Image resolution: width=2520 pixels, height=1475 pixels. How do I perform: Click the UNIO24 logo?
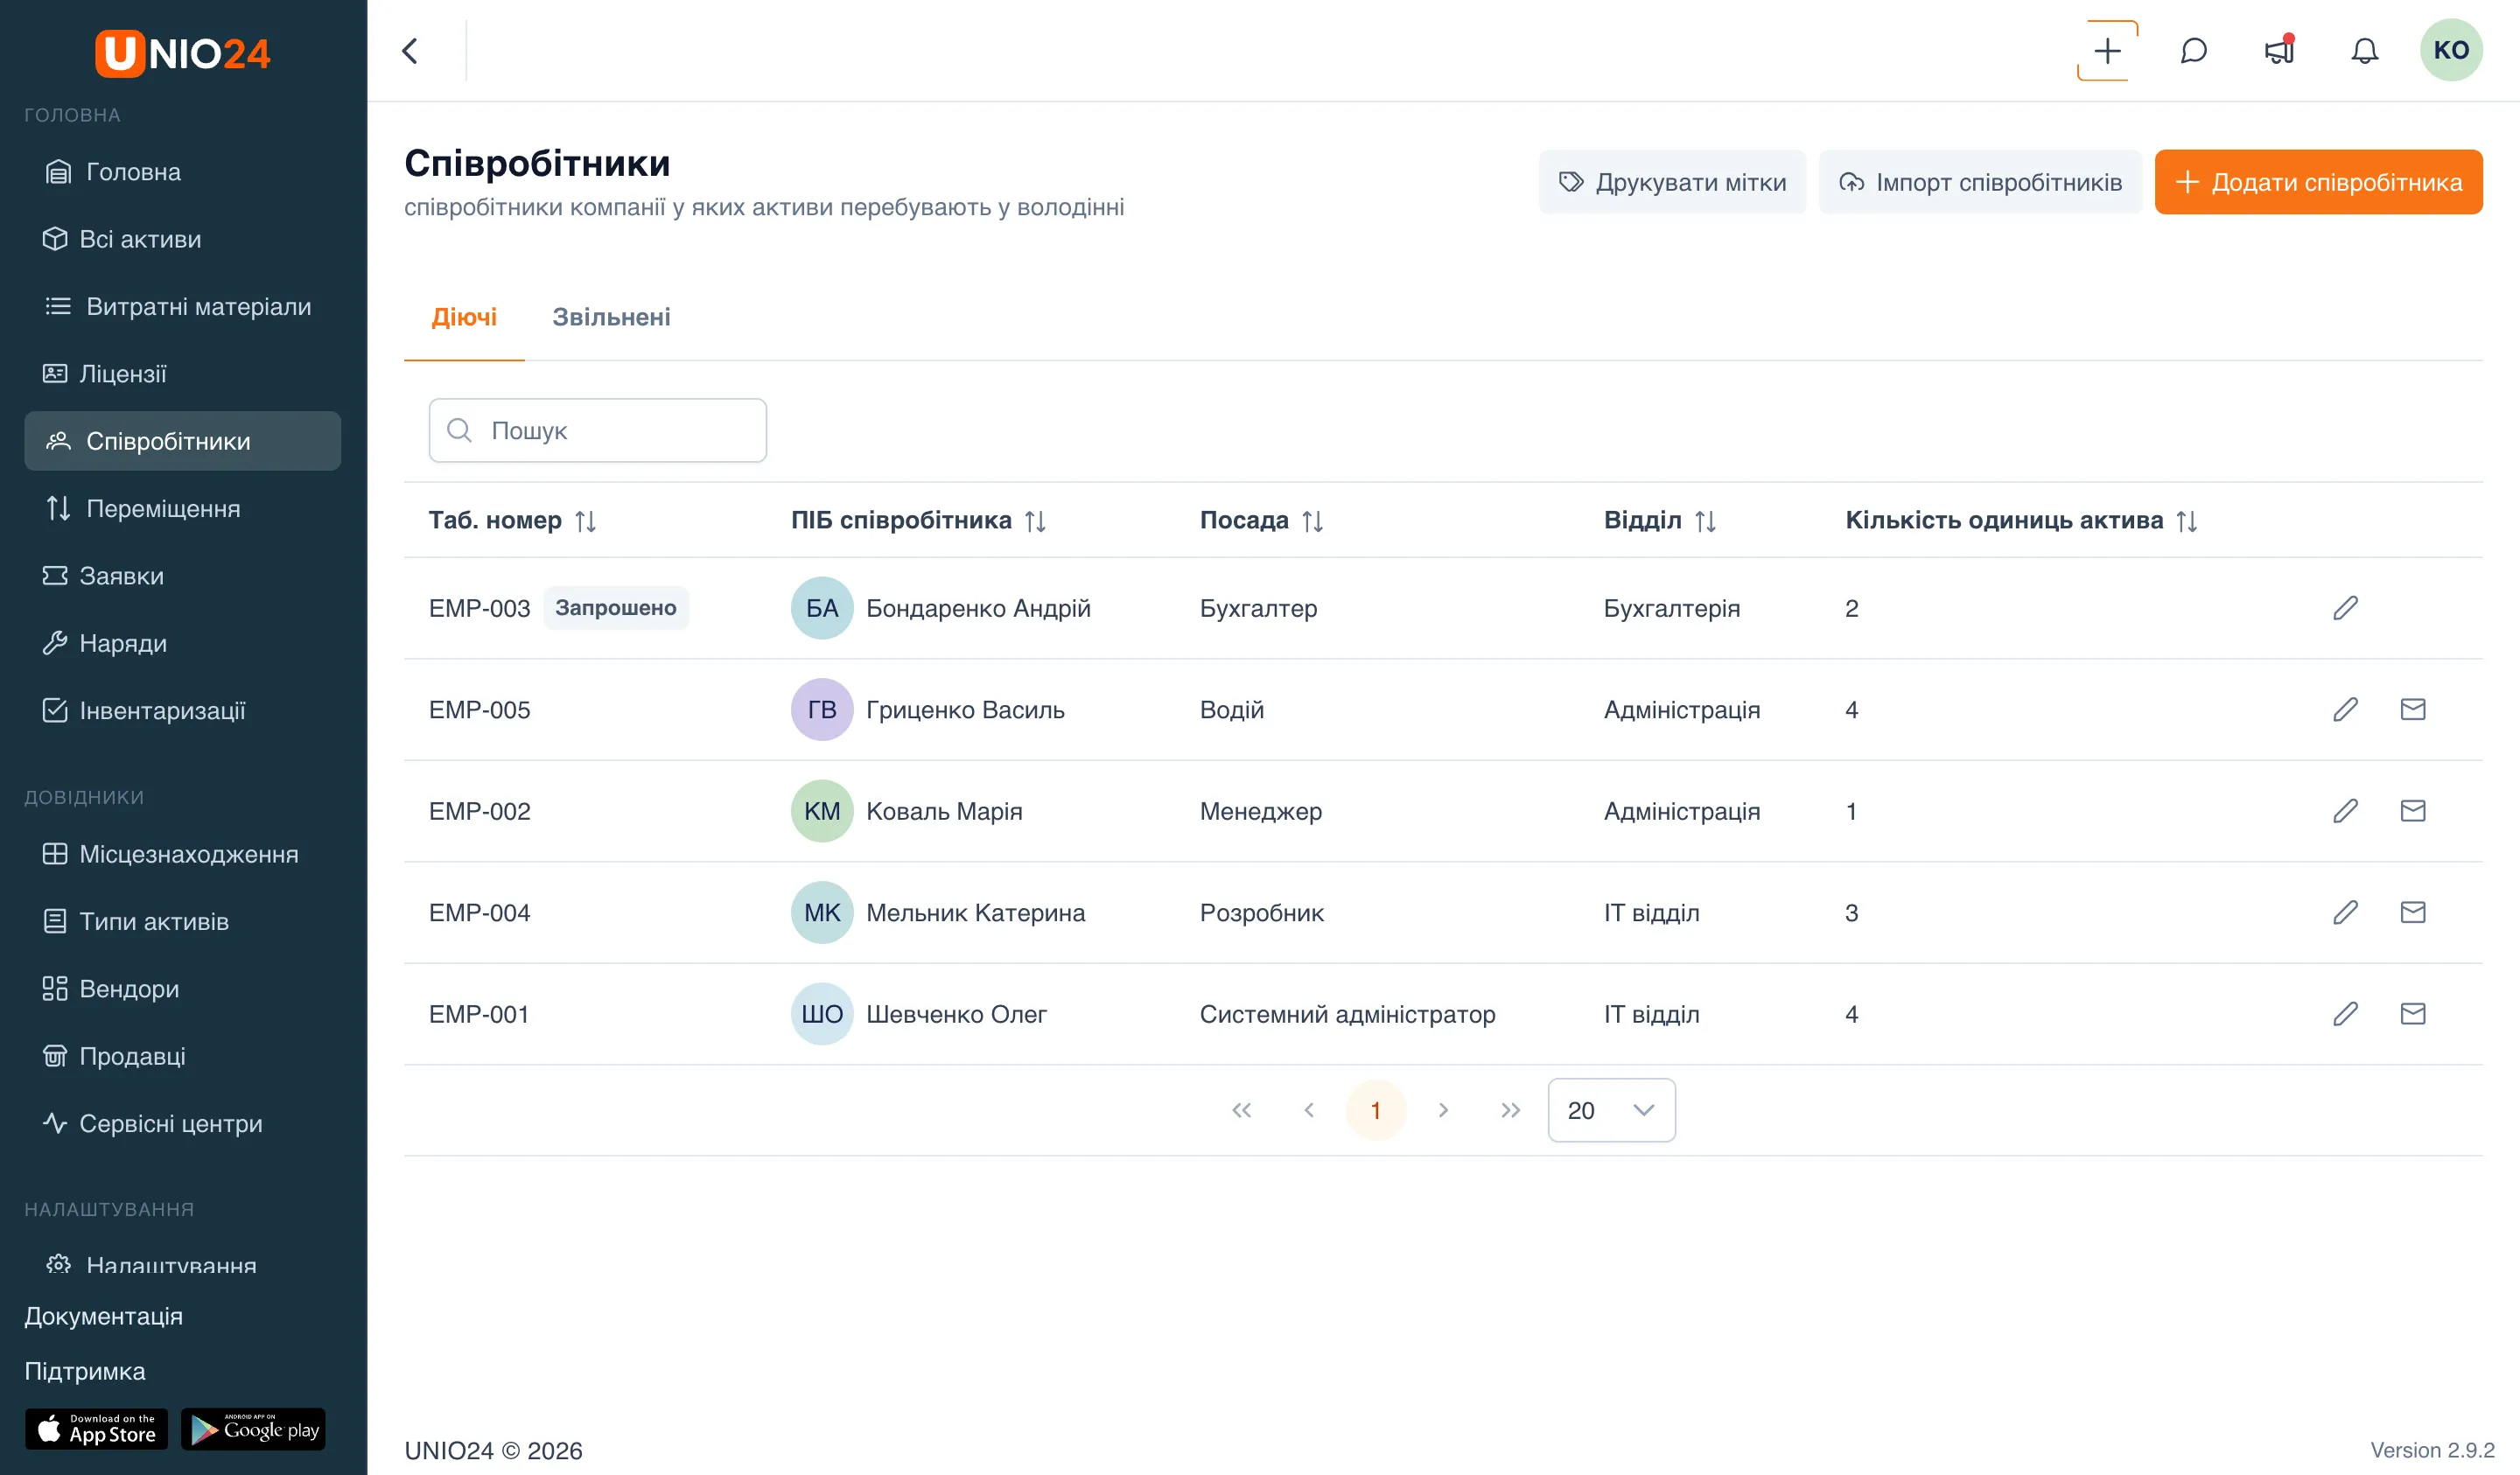182,53
